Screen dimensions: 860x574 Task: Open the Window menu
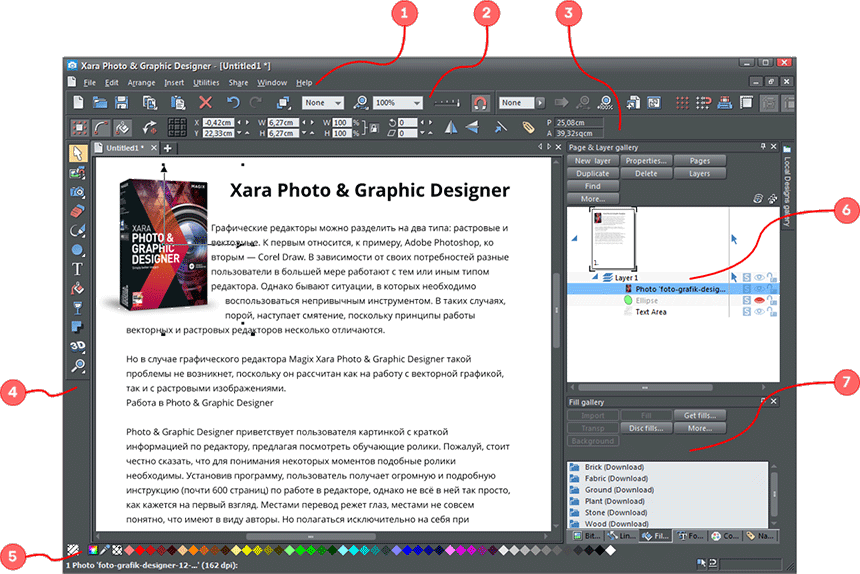click(272, 83)
